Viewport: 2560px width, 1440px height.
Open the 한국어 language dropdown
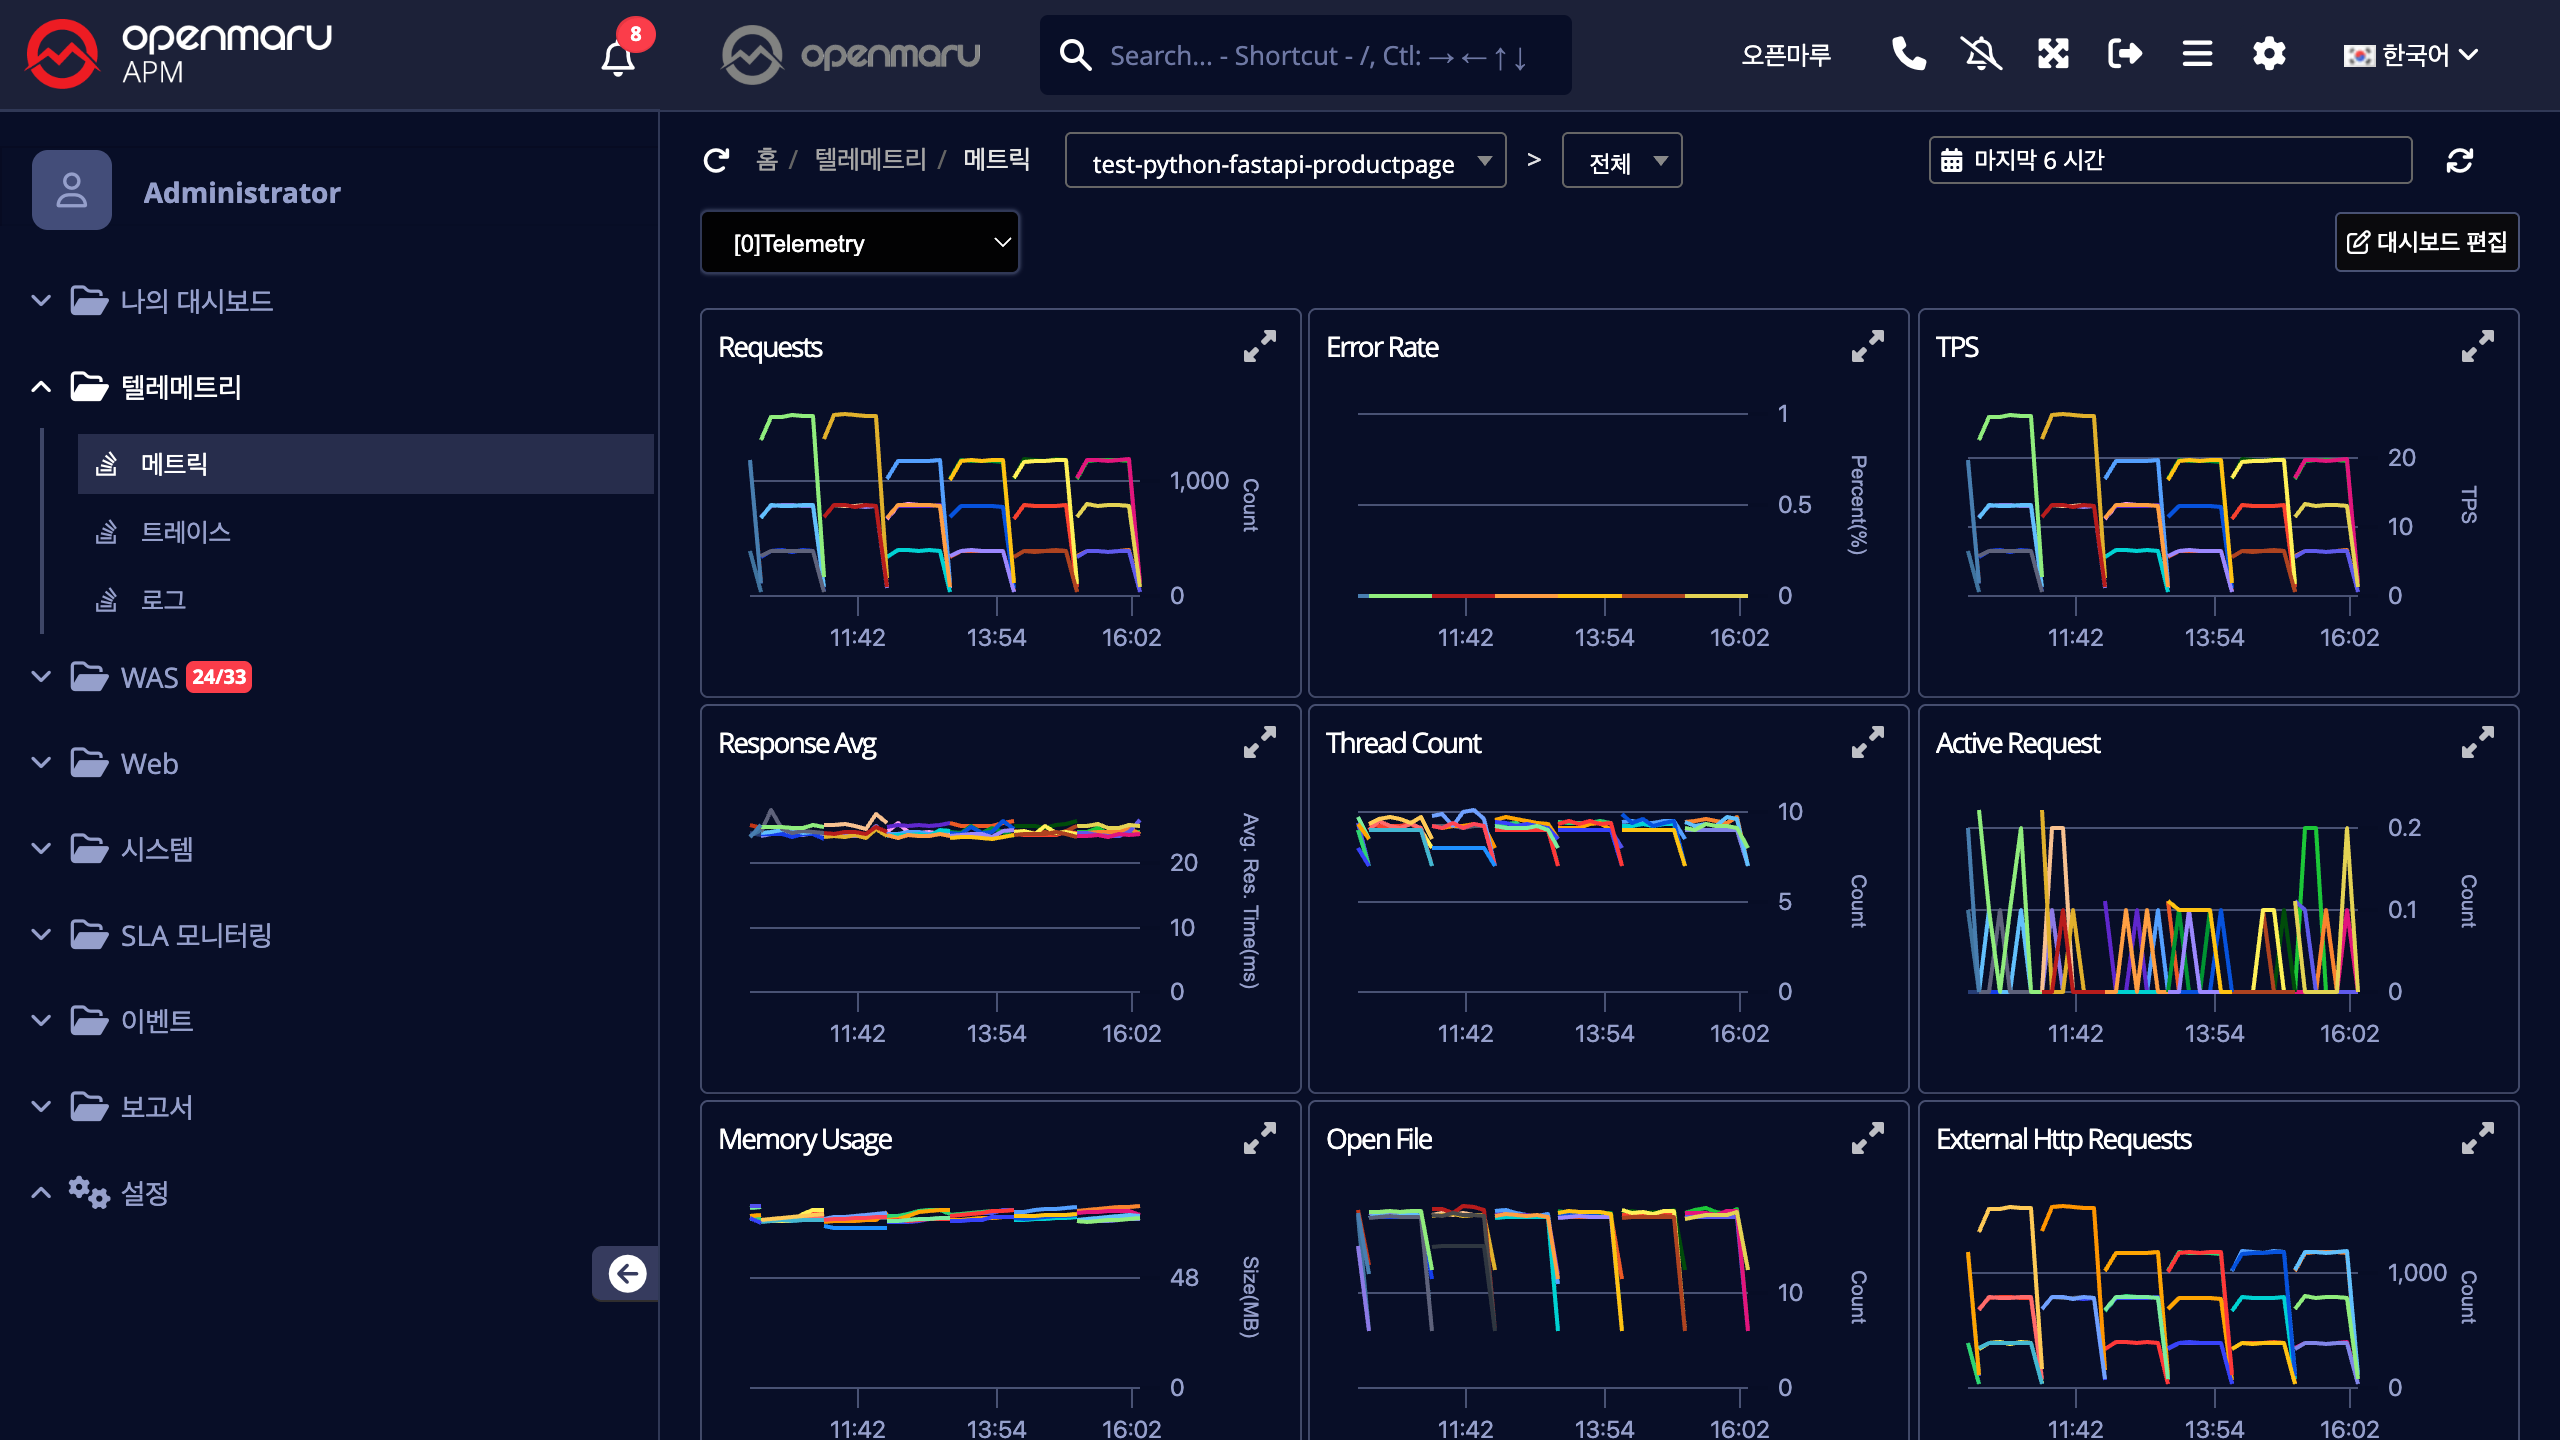tap(2410, 54)
